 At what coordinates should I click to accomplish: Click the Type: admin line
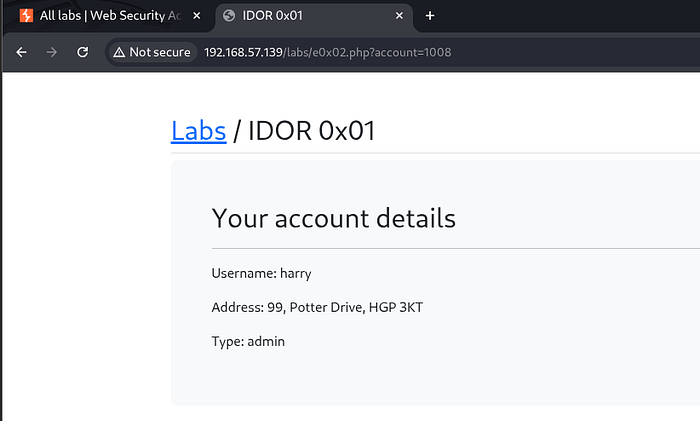248,341
